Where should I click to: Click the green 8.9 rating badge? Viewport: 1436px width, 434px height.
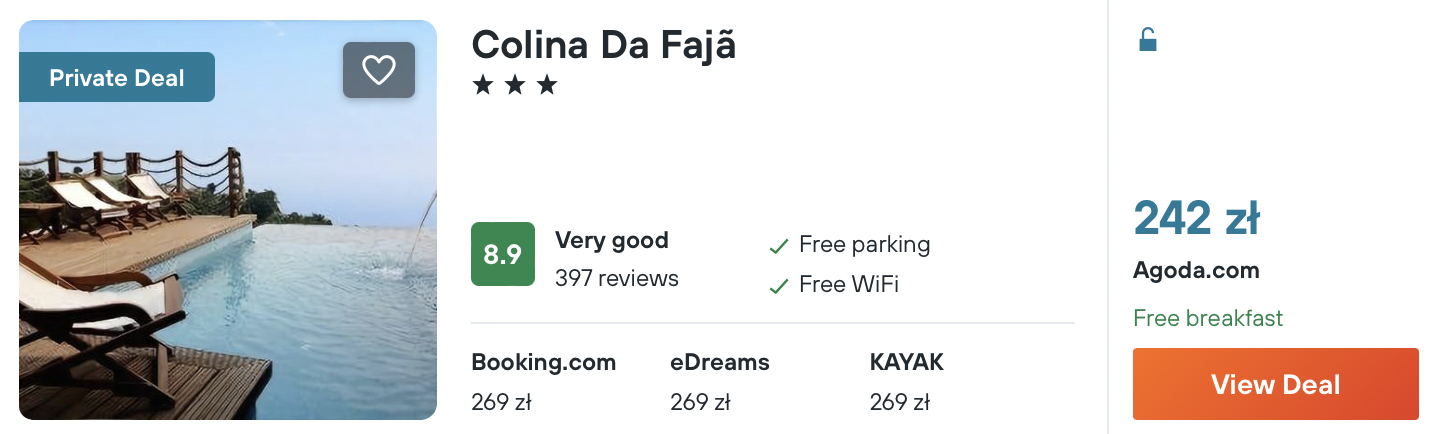(x=503, y=254)
